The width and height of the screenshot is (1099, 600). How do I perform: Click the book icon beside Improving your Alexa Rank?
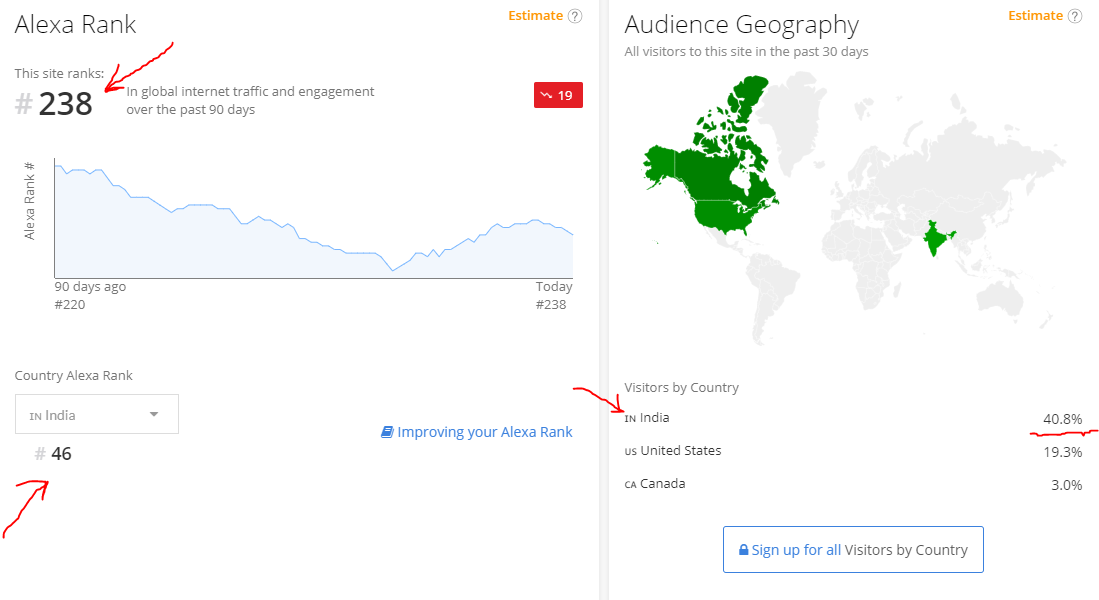click(387, 432)
